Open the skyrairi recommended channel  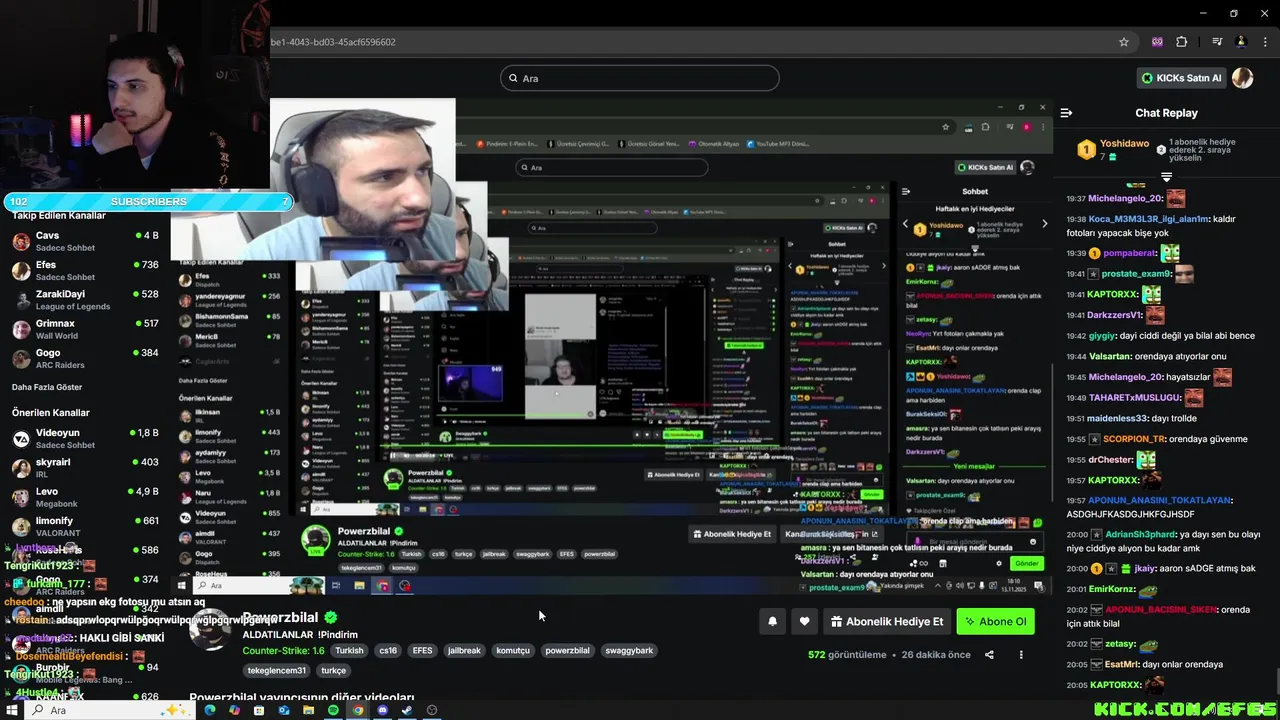85,467
